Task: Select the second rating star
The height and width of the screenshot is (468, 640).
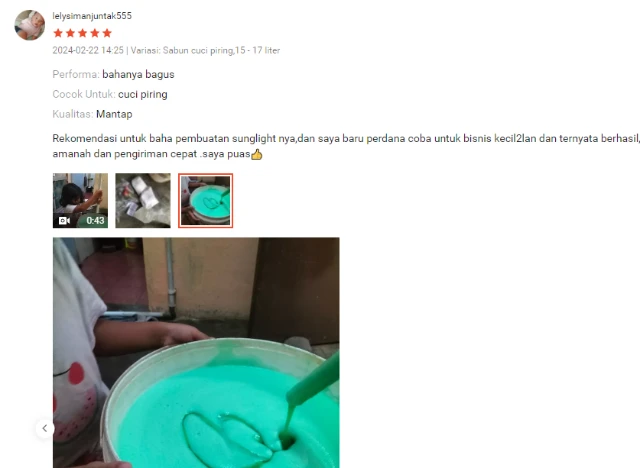Action: click(x=70, y=33)
